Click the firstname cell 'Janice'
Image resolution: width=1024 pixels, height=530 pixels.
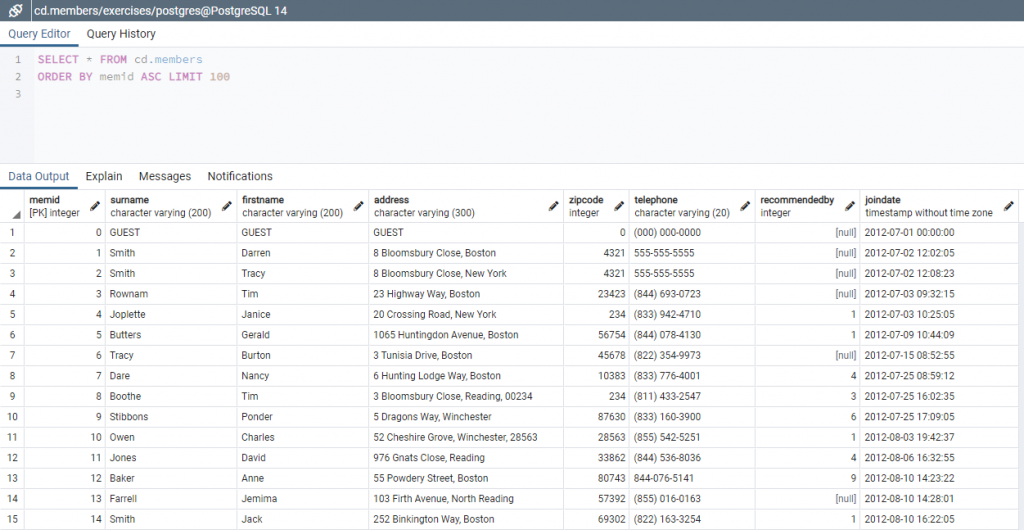point(303,315)
